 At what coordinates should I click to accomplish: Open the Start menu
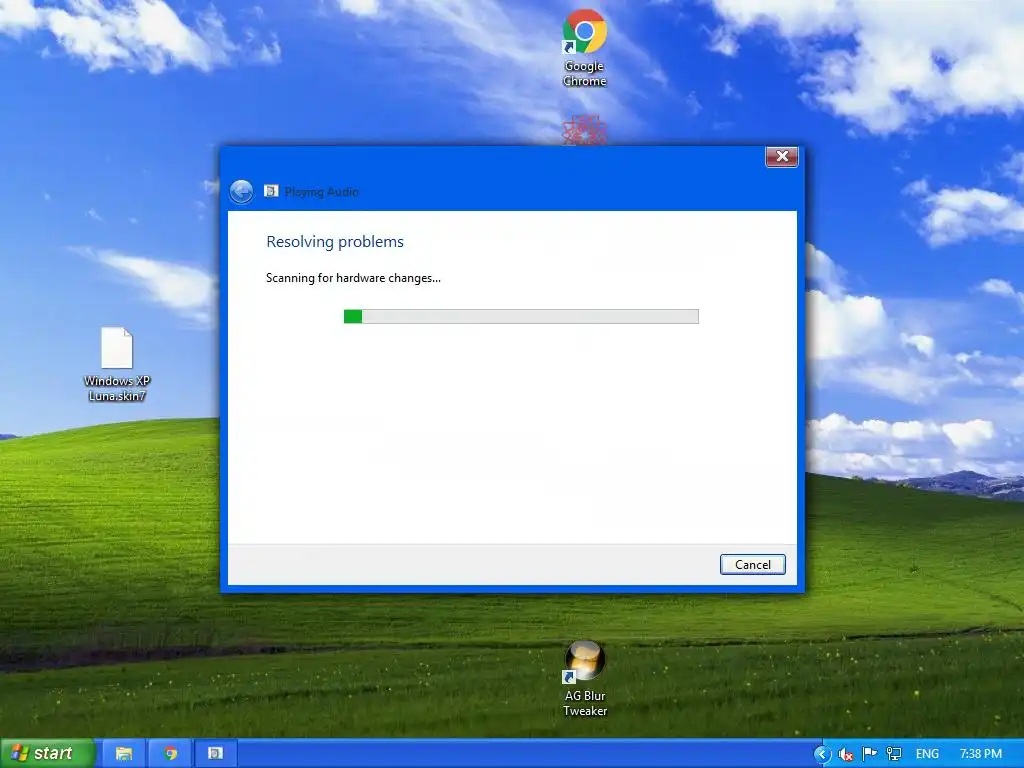pyautogui.click(x=47, y=753)
